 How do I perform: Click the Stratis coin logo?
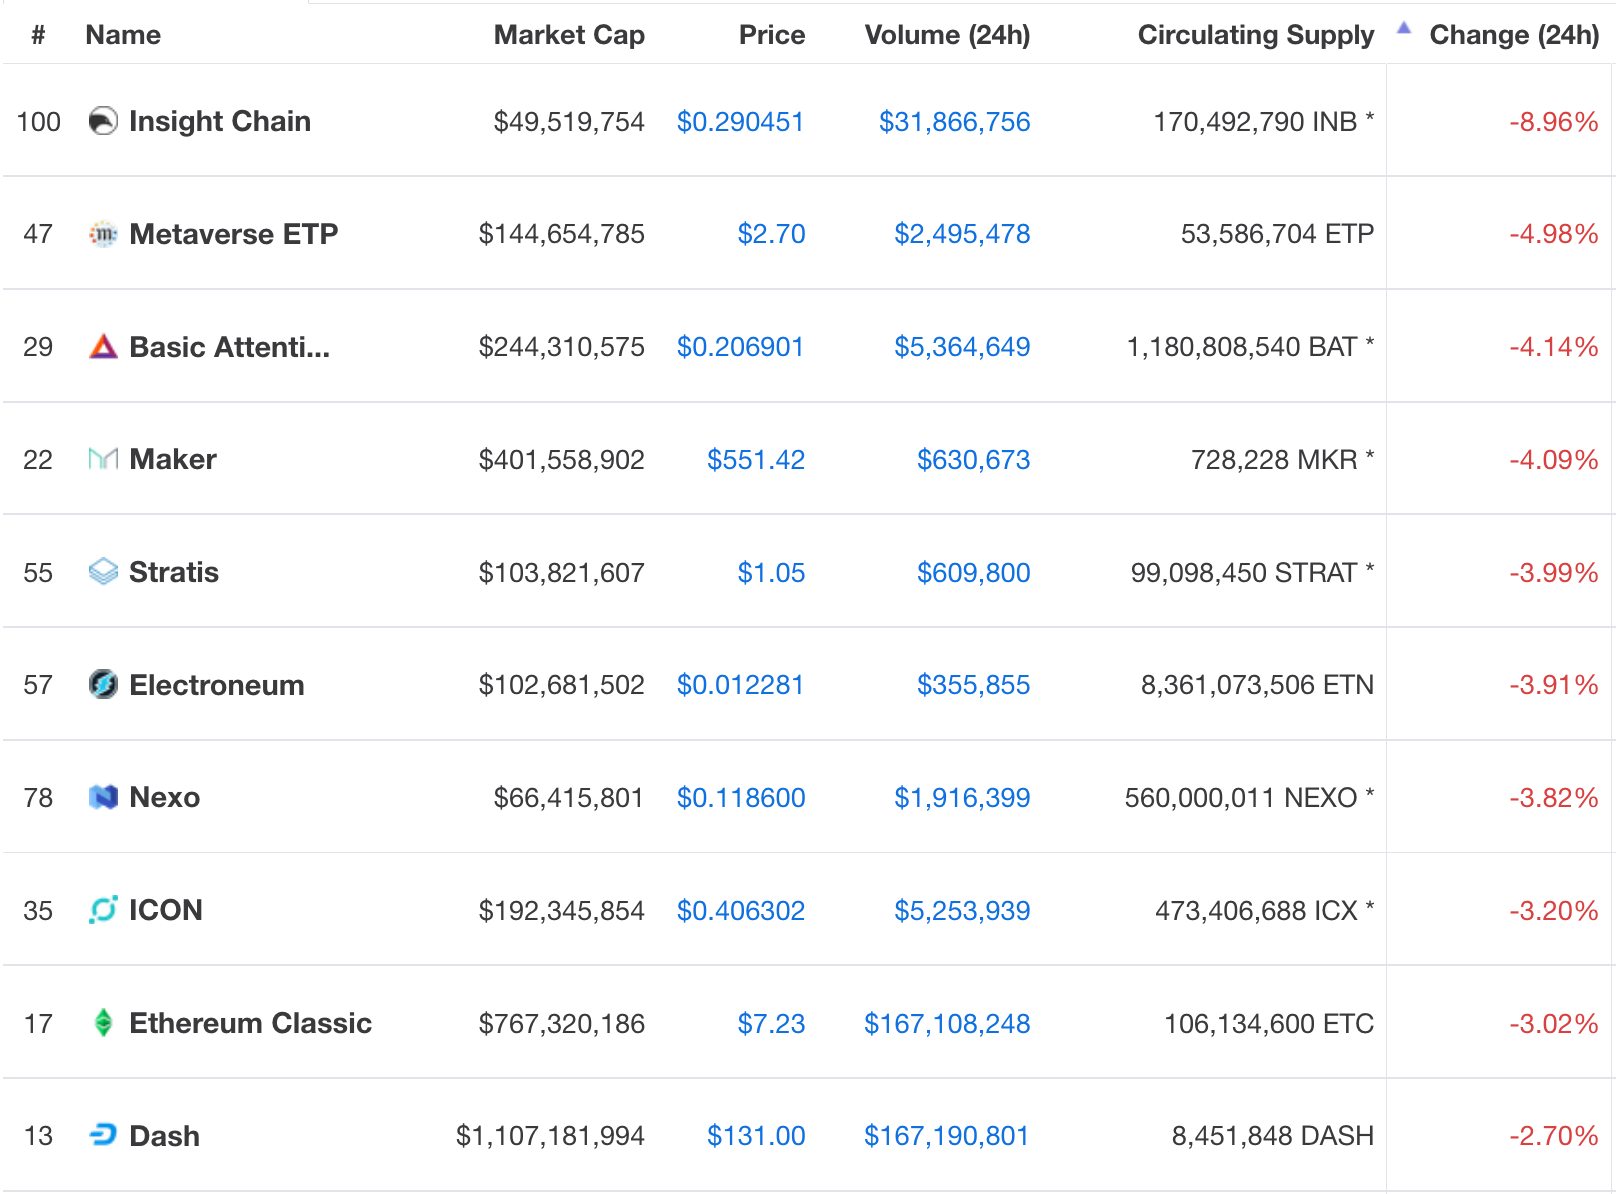pos(103,572)
